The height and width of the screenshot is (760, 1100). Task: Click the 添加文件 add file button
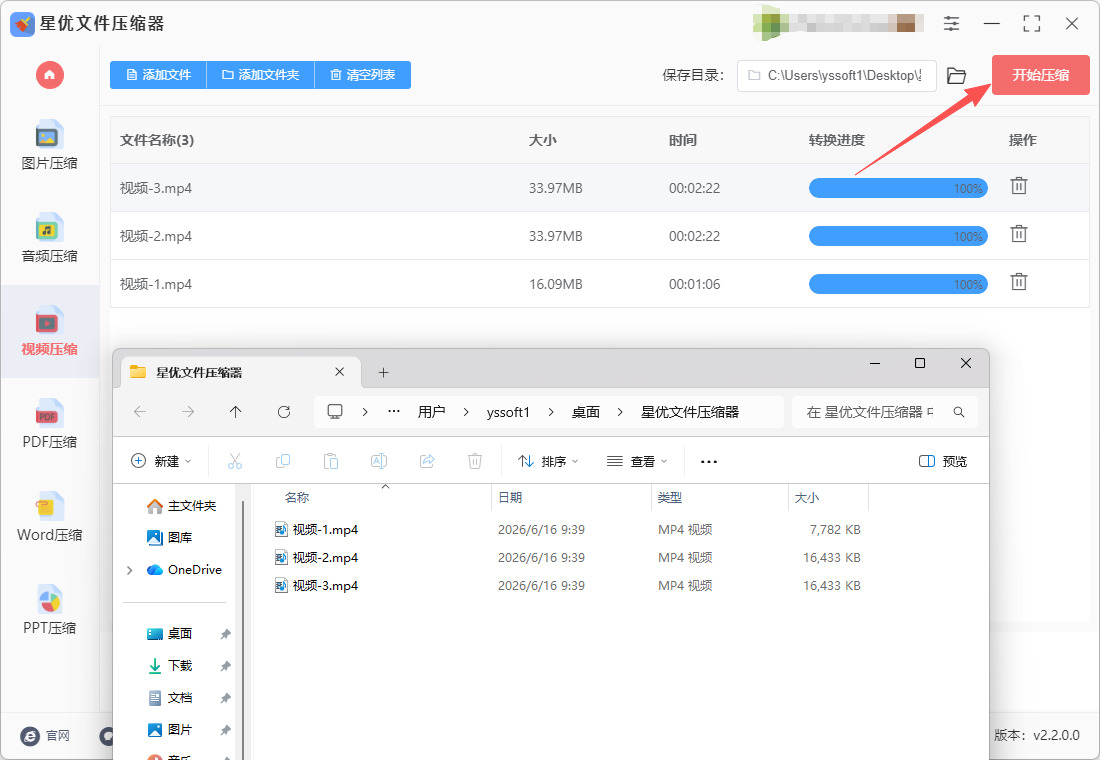pos(159,75)
